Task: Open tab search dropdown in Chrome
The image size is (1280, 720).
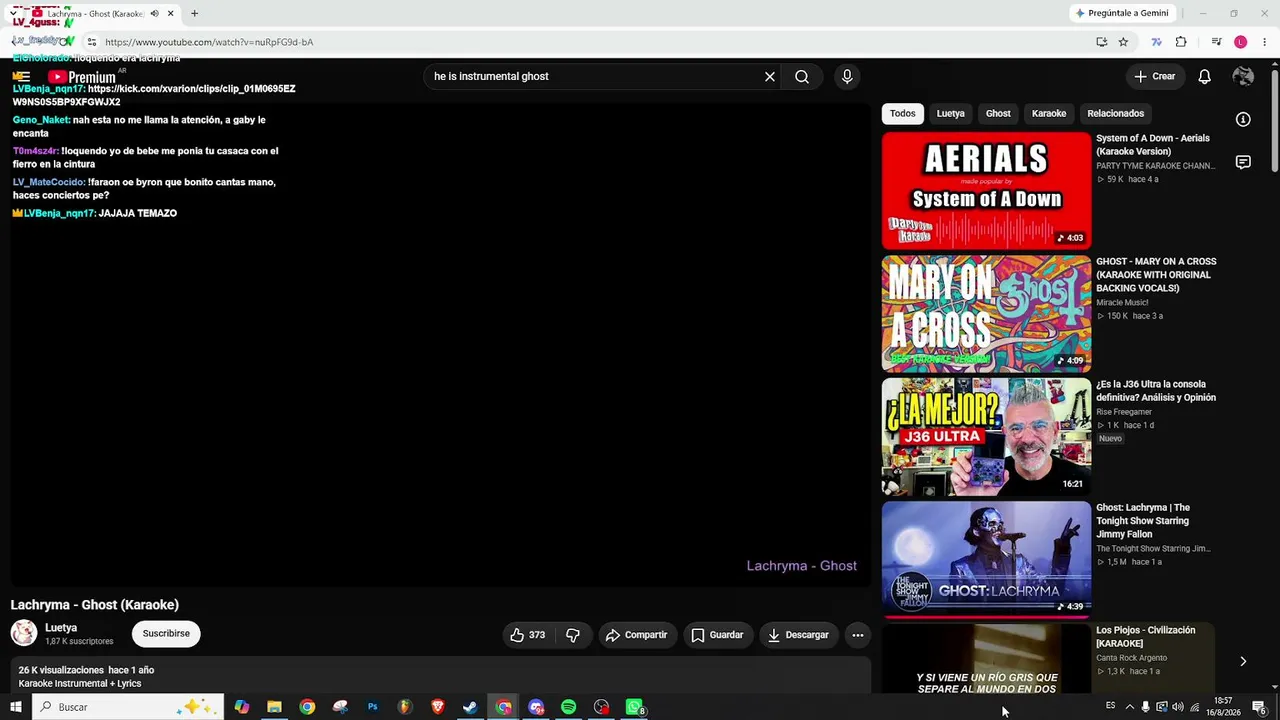Action: pyautogui.click(x=13, y=13)
